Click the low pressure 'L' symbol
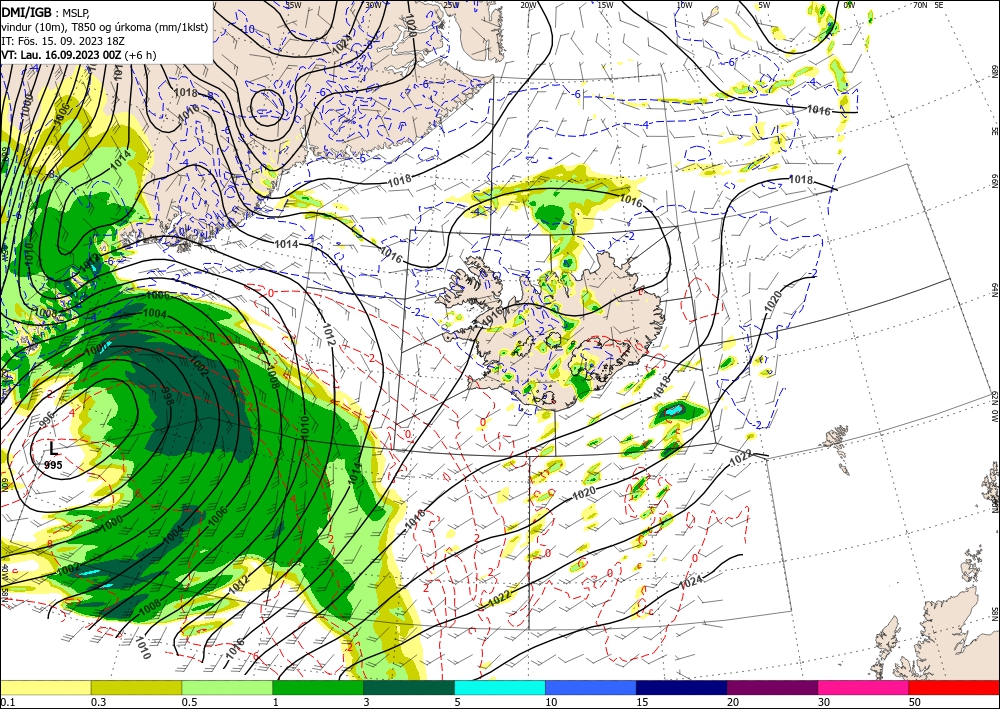Viewport: 1000px width, 709px height. coord(53,449)
